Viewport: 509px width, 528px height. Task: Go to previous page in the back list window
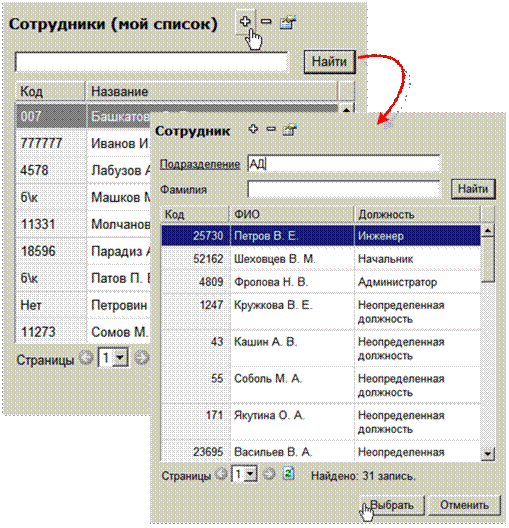[86, 358]
